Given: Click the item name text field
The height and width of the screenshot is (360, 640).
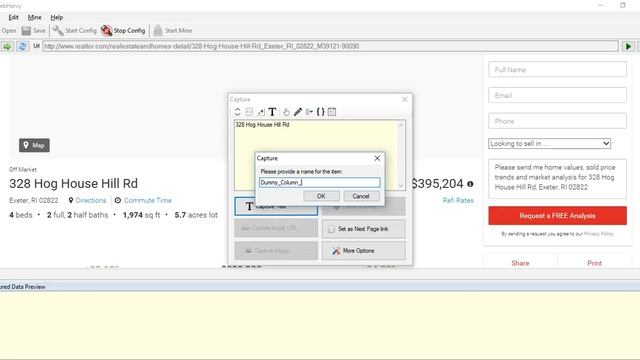Looking at the screenshot, I should (320, 182).
